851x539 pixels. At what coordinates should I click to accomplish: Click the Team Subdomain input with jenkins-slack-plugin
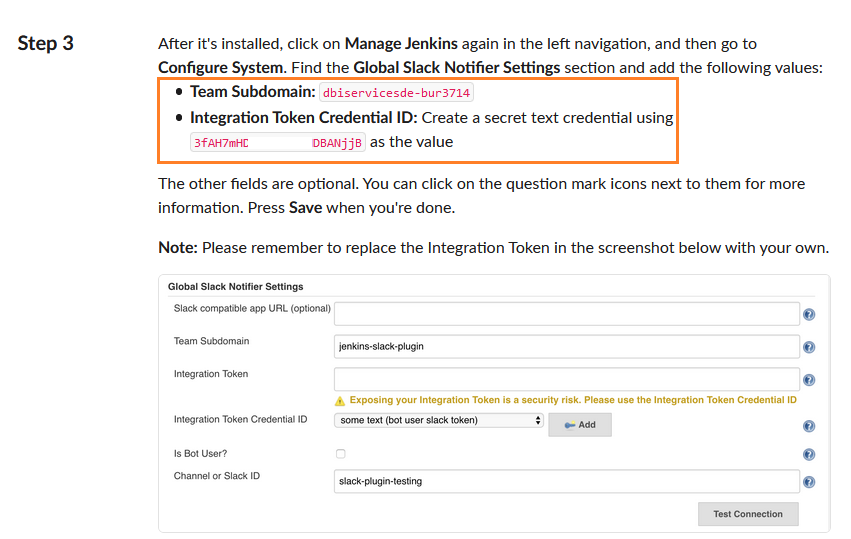pos(567,347)
